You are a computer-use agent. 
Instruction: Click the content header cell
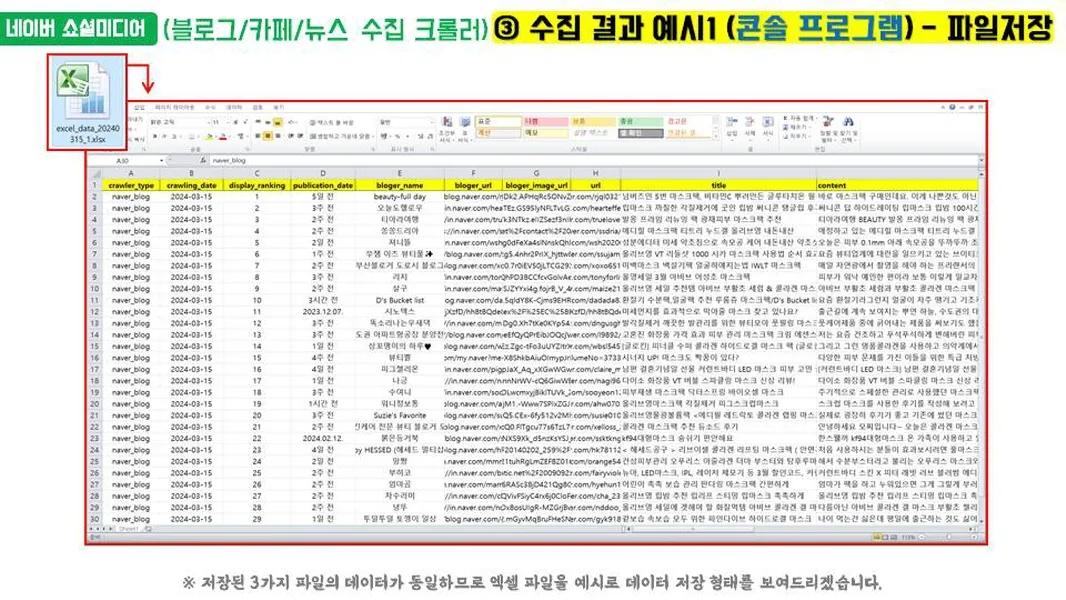click(897, 185)
